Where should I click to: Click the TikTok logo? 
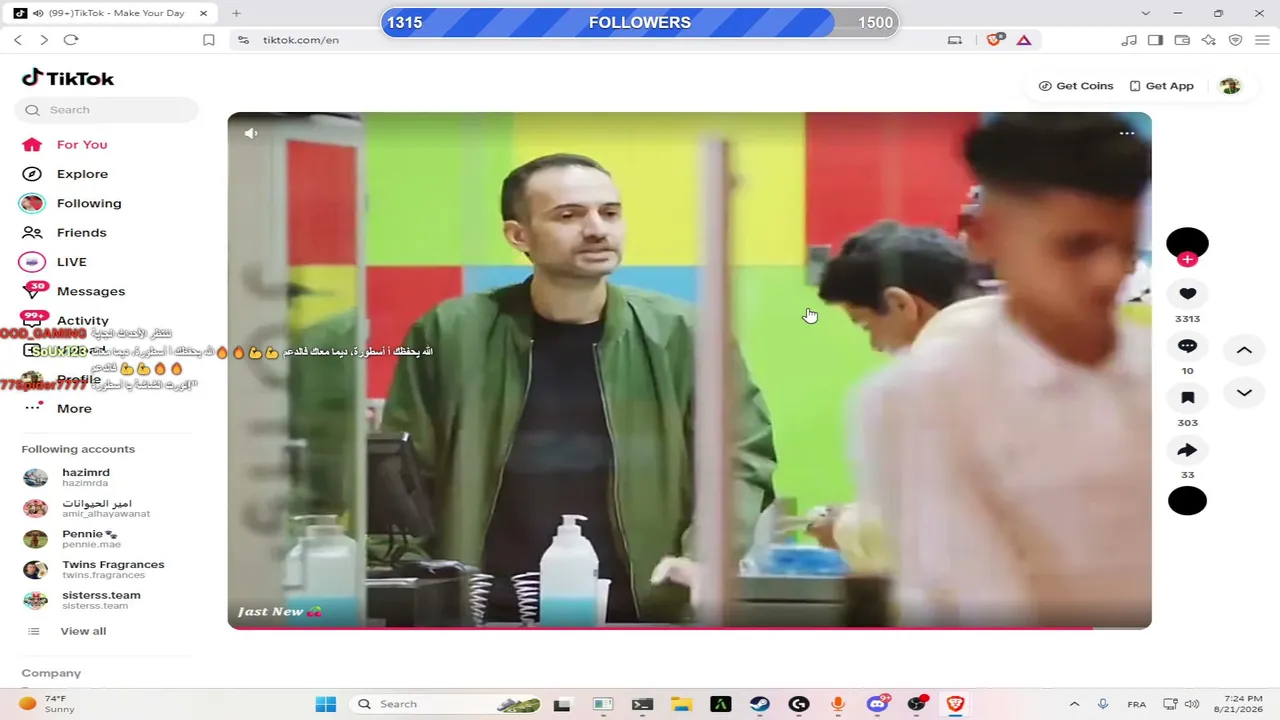(68, 78)
